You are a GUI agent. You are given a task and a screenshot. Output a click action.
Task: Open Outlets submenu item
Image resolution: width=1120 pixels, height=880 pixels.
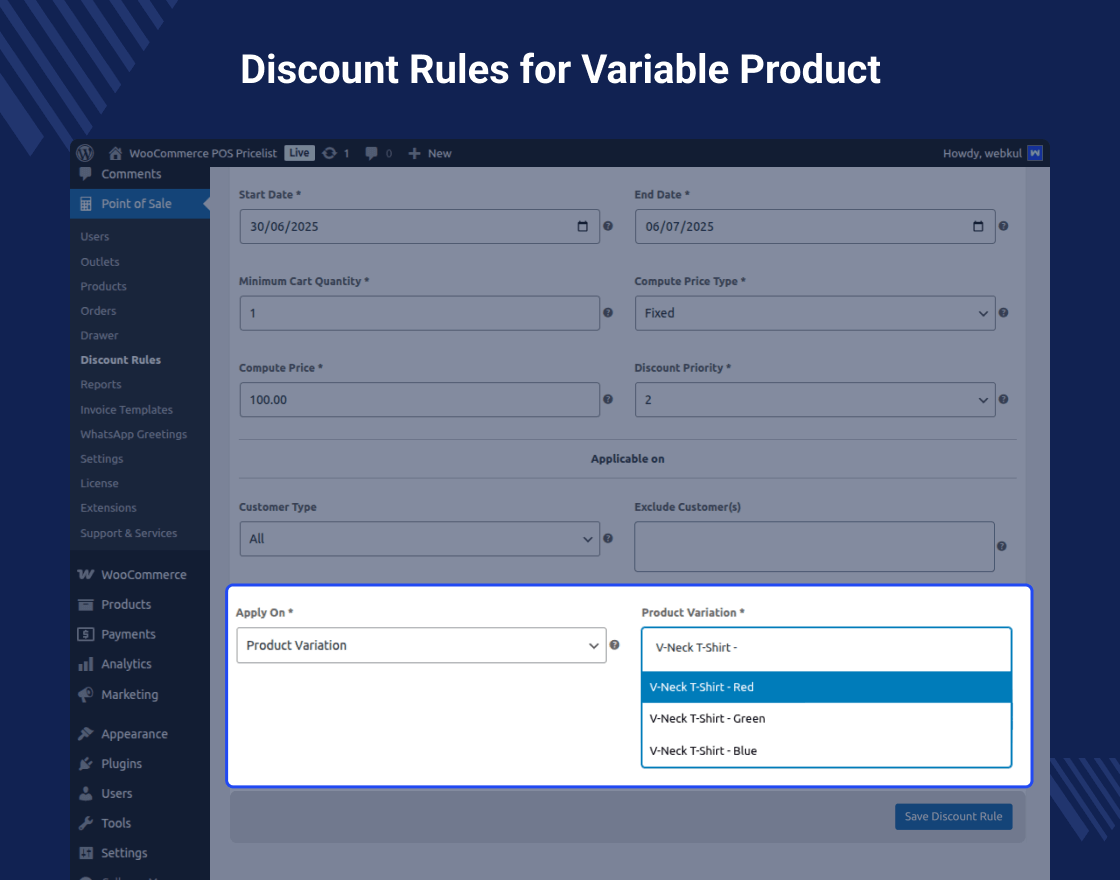point(100,262)
